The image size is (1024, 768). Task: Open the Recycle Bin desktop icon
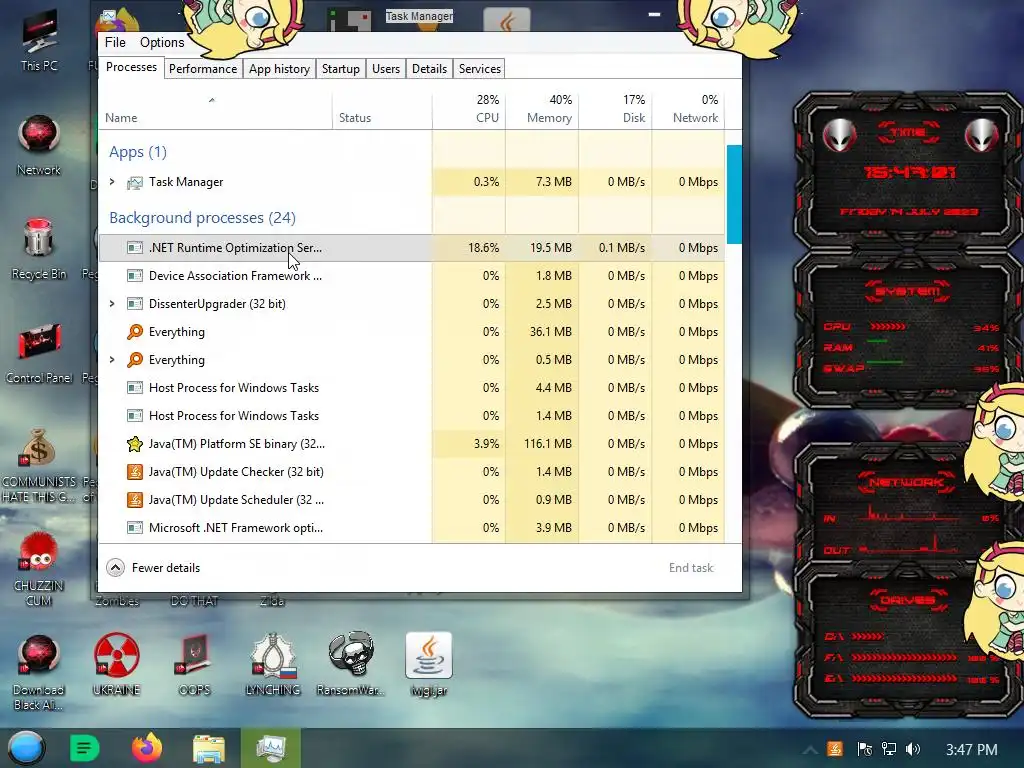(x=39, y=250)
